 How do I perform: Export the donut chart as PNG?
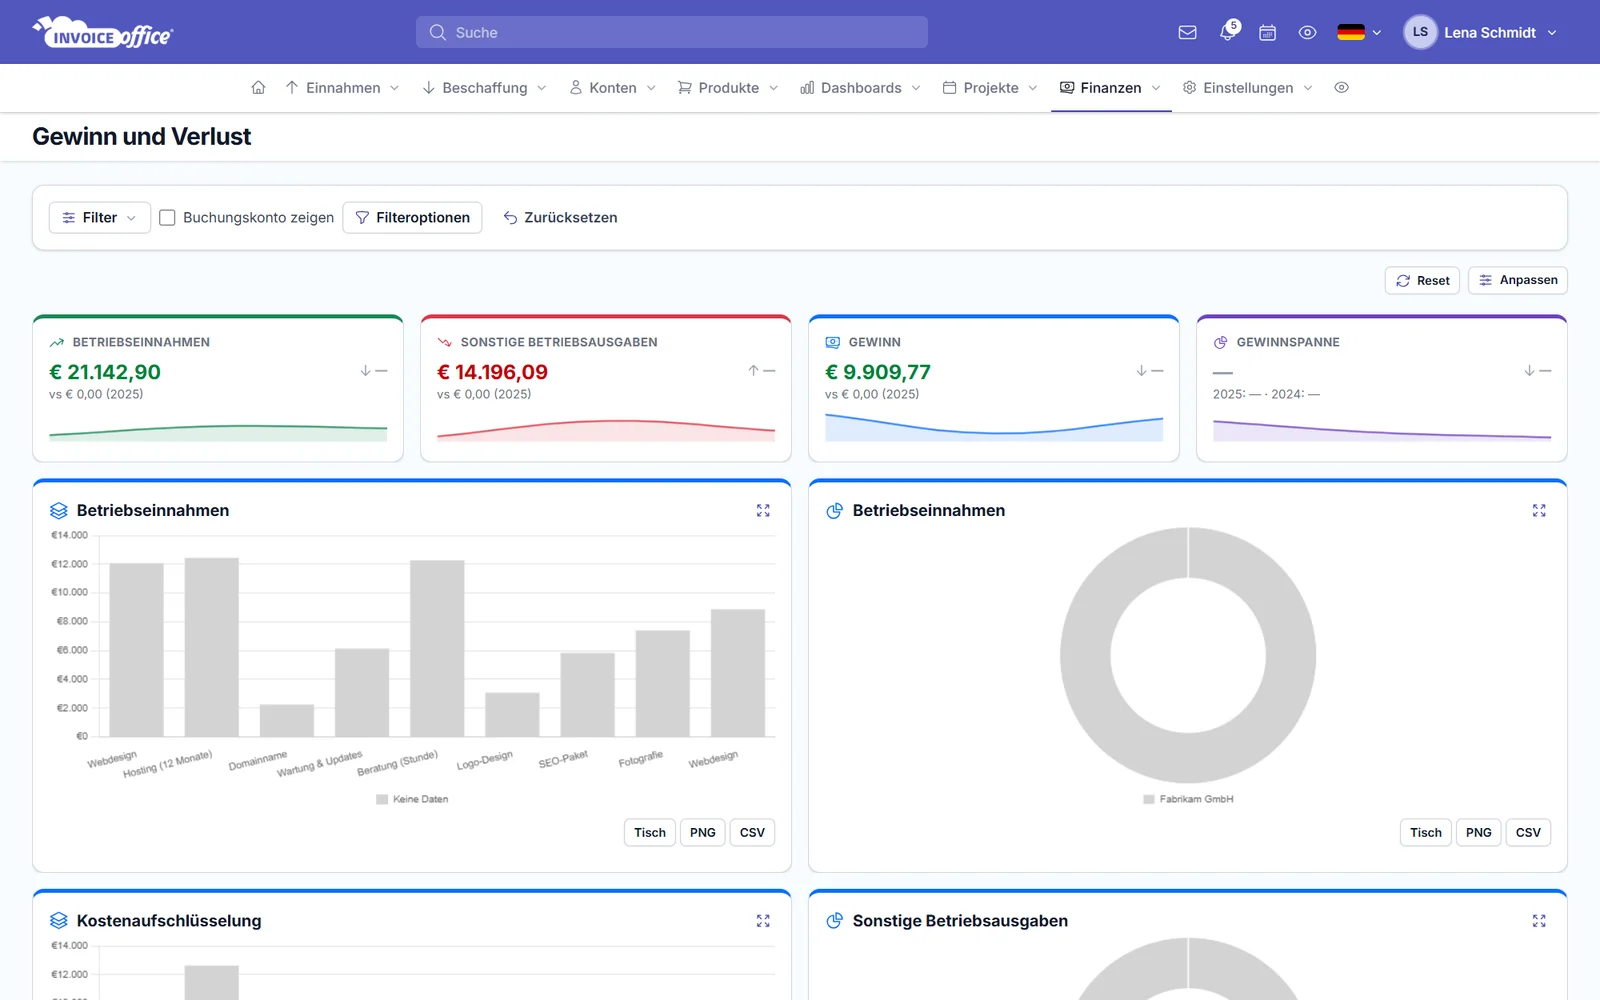click(x=1479, y=833)
